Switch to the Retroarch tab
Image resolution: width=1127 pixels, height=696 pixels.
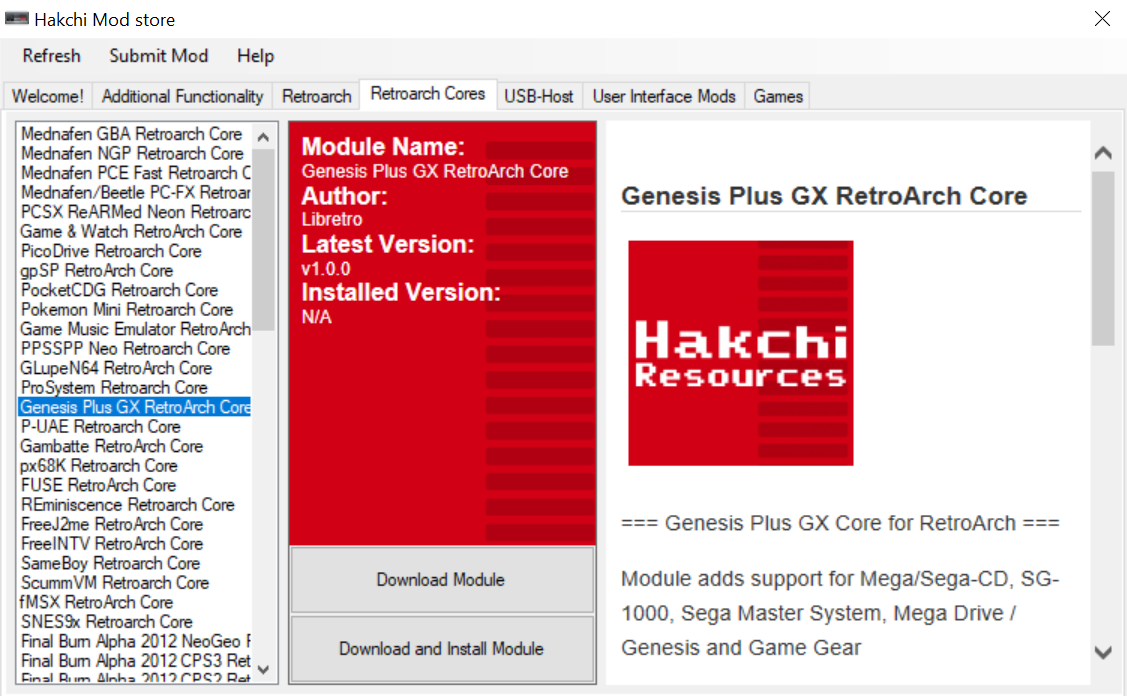317,96
